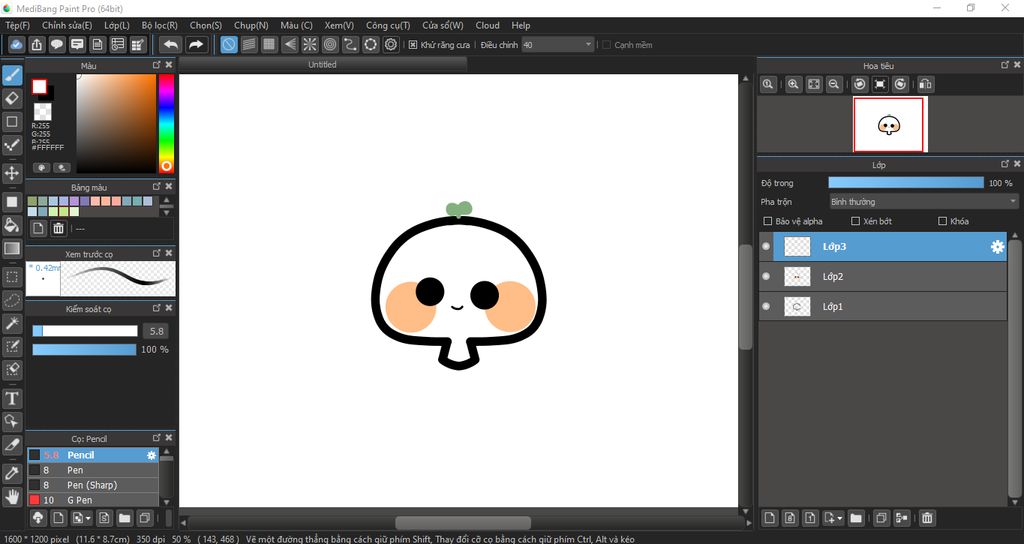The height and width of the screenshot is (544, 1024).
Task: Select the Bucket fill tool
Action: pyautogui.click(x=12, y=225)
